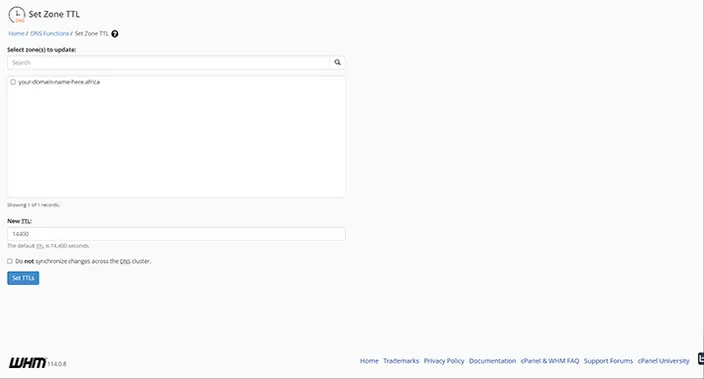704x379 pixels.
Task: Open cPanel & WHM FAQ link
Action: click(550, 361)
